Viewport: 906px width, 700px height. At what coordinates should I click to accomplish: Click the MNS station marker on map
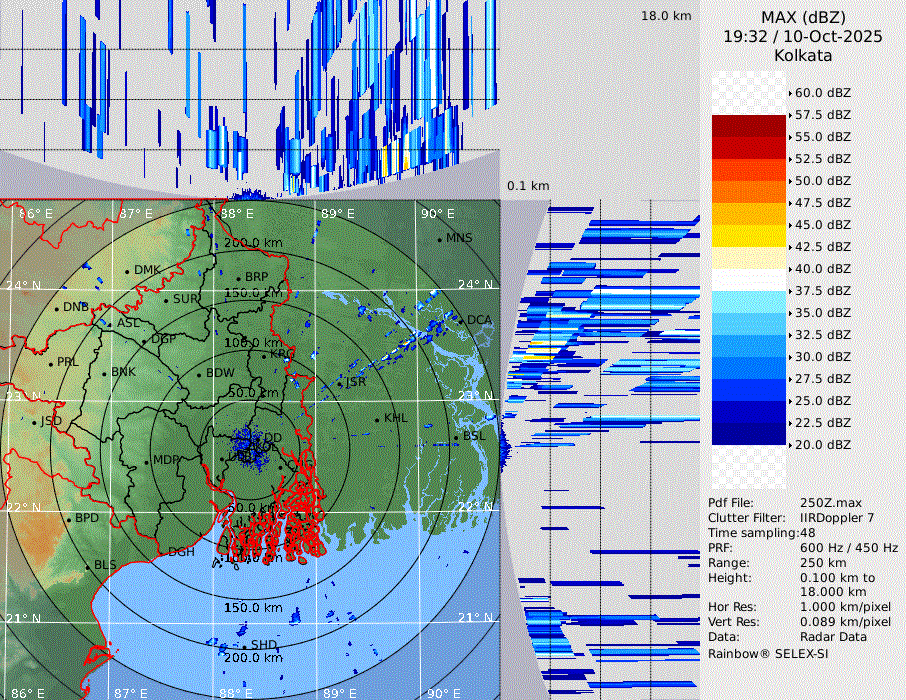click(440, 239)
